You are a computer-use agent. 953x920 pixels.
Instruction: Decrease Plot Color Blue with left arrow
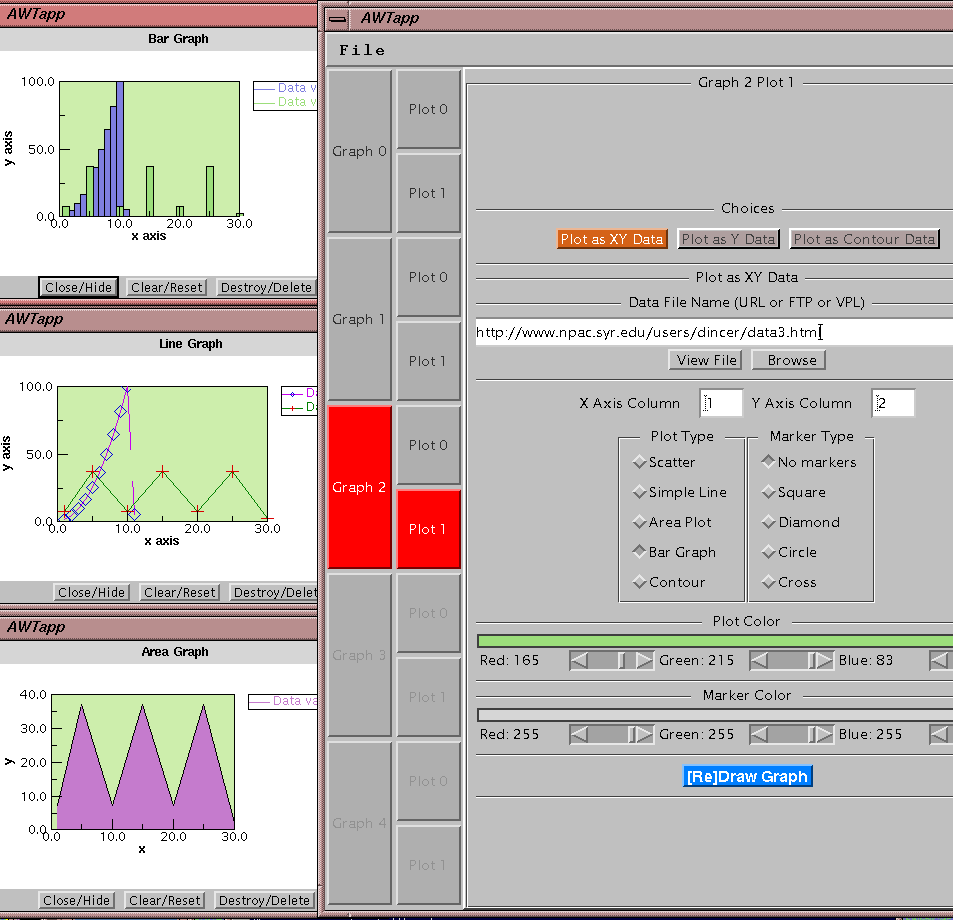940,660
